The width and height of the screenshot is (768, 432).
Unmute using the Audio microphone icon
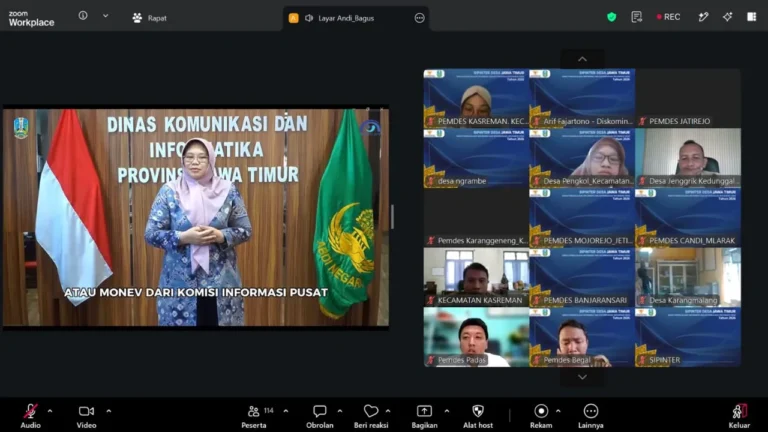(x=30, y=411)
